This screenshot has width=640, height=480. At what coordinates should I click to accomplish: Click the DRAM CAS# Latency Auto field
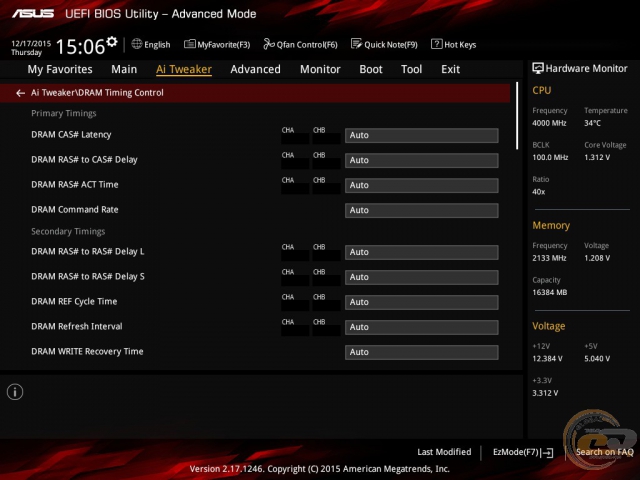pos(422,136)
